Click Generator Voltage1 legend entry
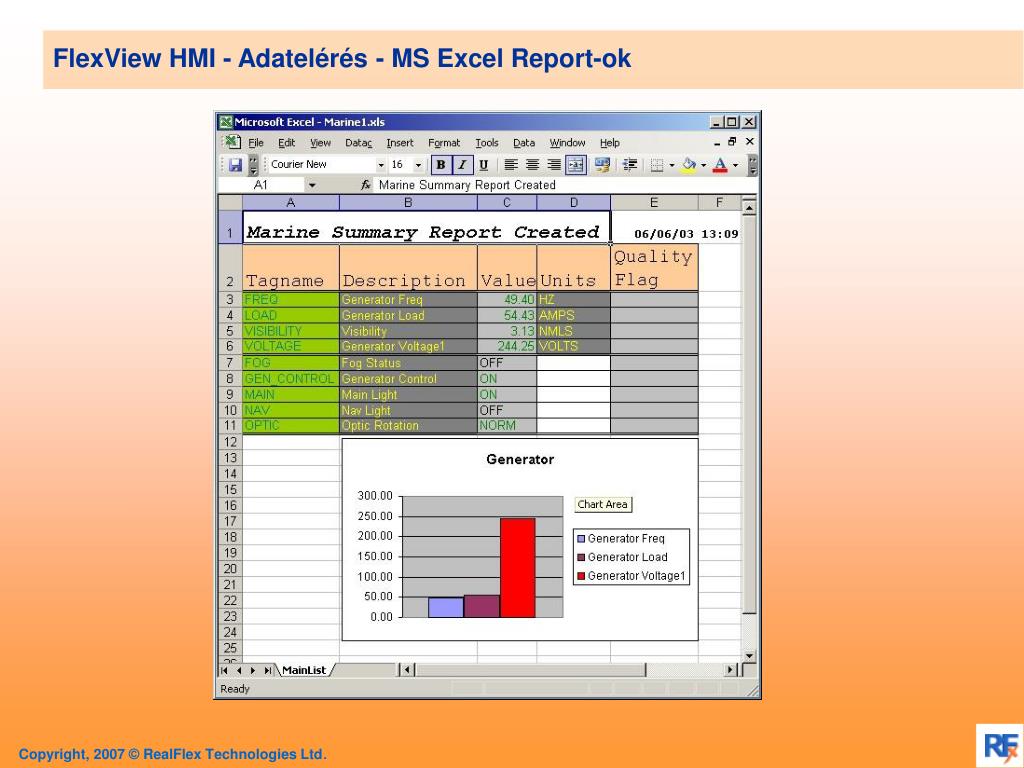 631,576
